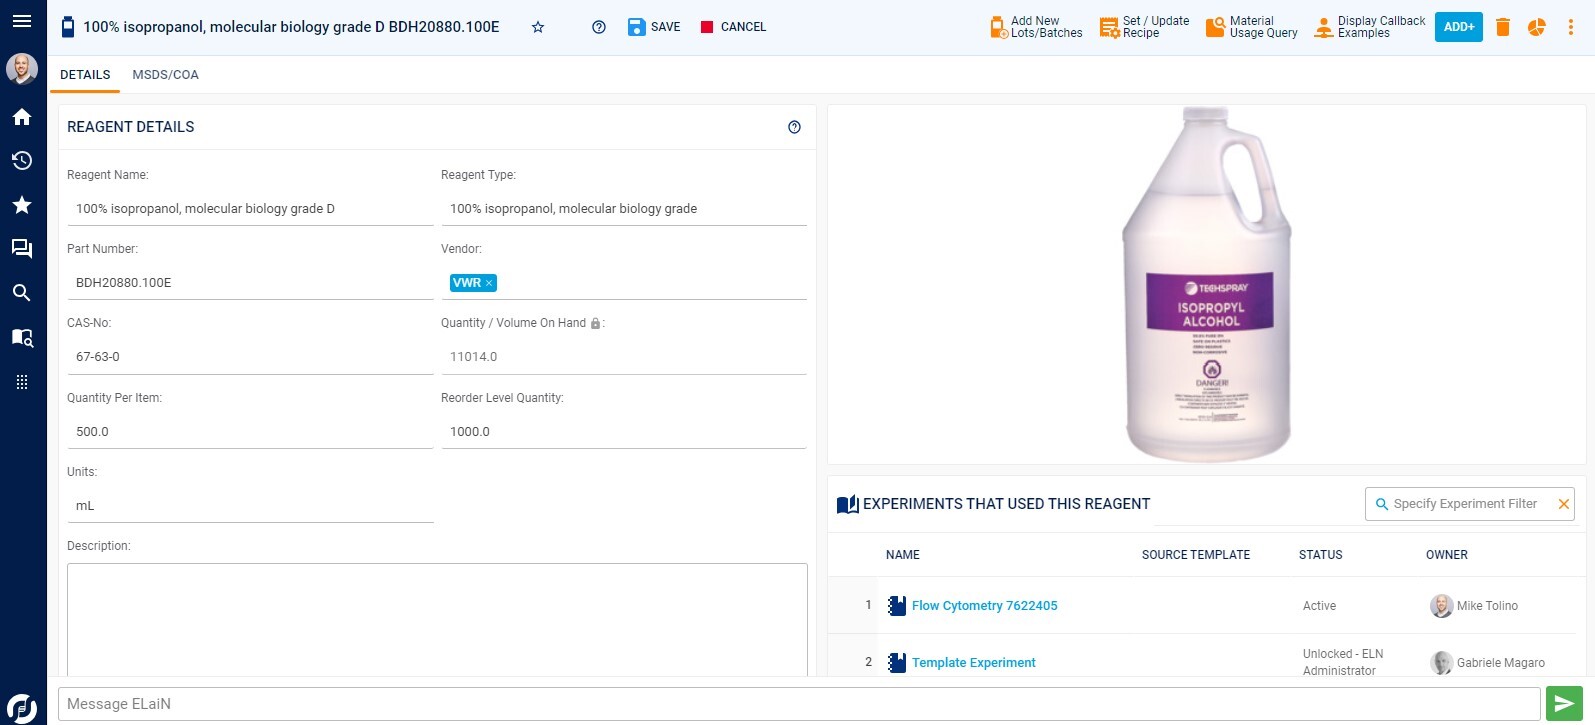Click Template Experiment row notebook icon
Screen dimensions: 1595x725
[897, 663]
